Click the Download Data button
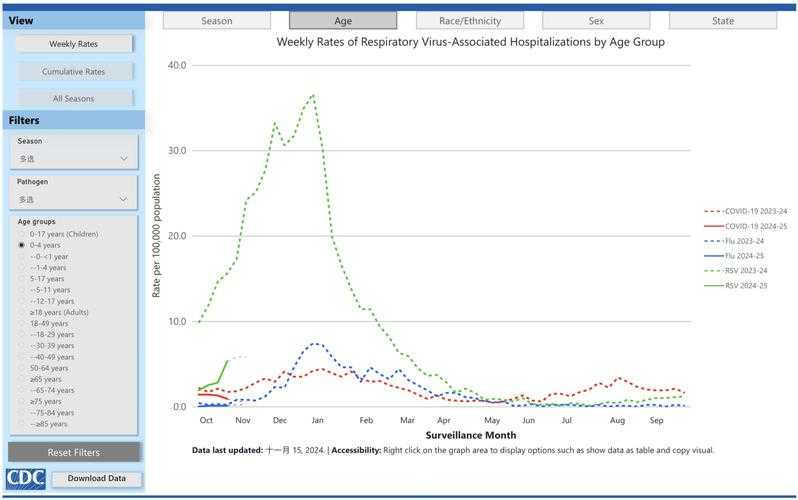Screen dimensions: 798x500 [96, 479]
